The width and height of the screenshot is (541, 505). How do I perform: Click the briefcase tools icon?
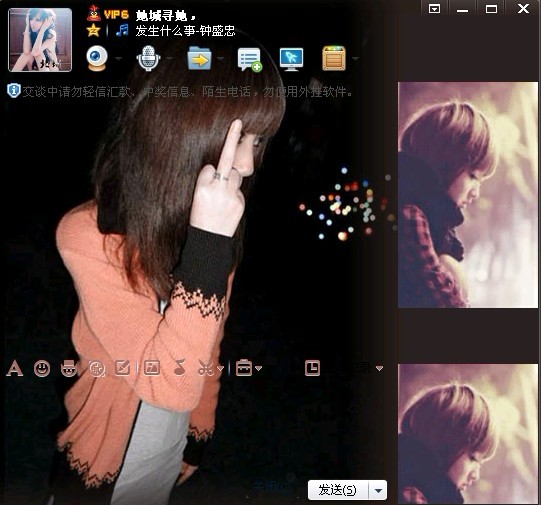point(244,368)
